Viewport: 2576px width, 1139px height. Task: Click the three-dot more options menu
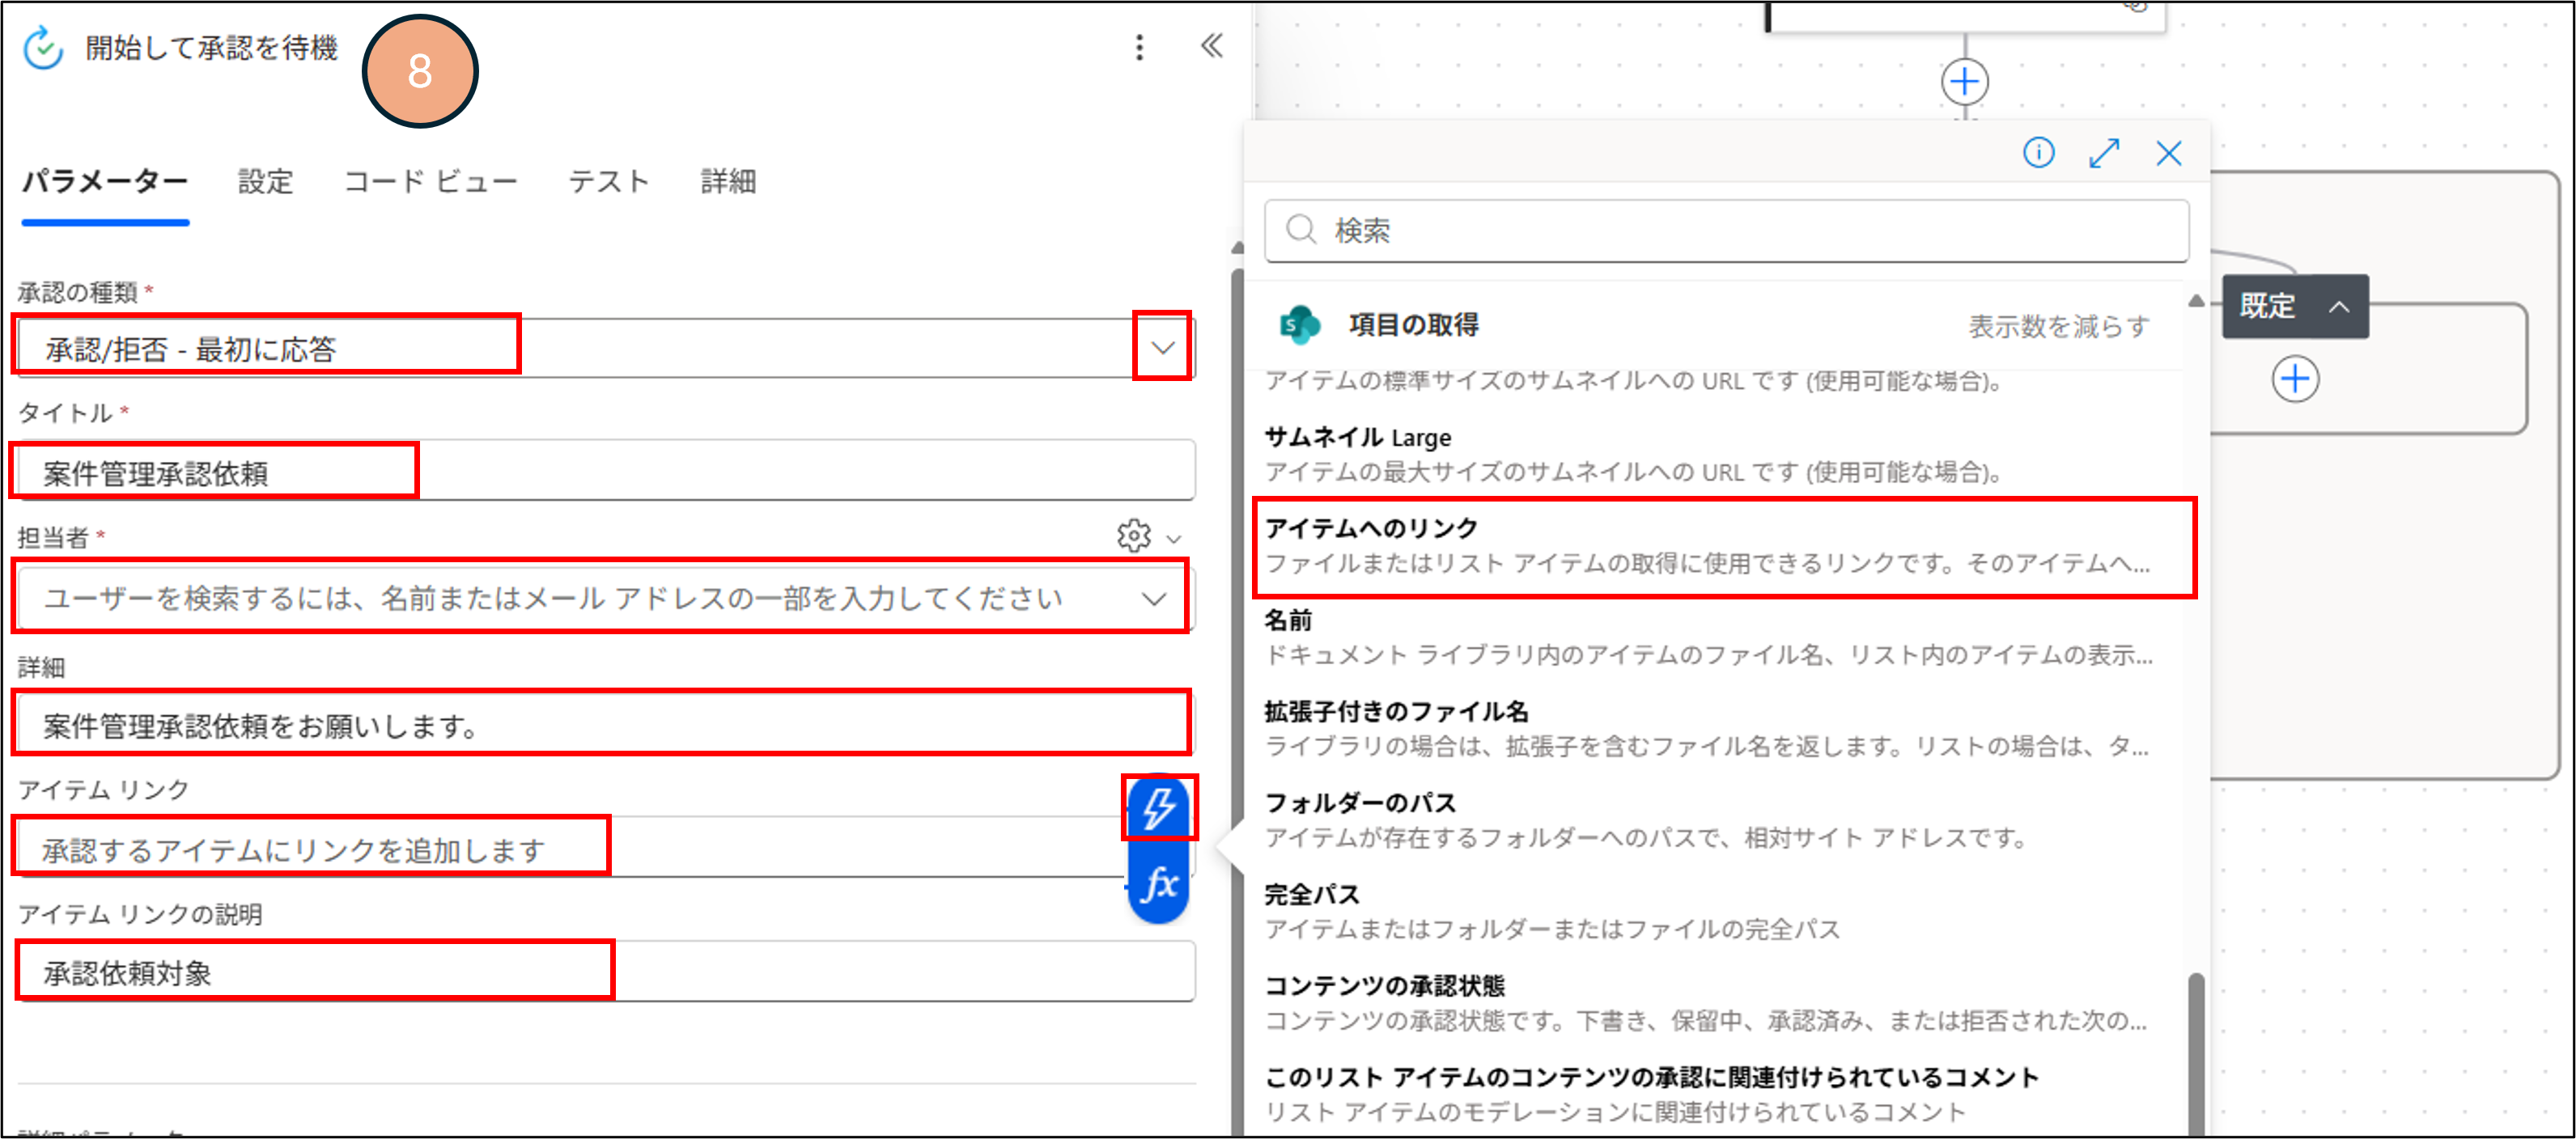pyautogui.click(x=1139, y=47)
